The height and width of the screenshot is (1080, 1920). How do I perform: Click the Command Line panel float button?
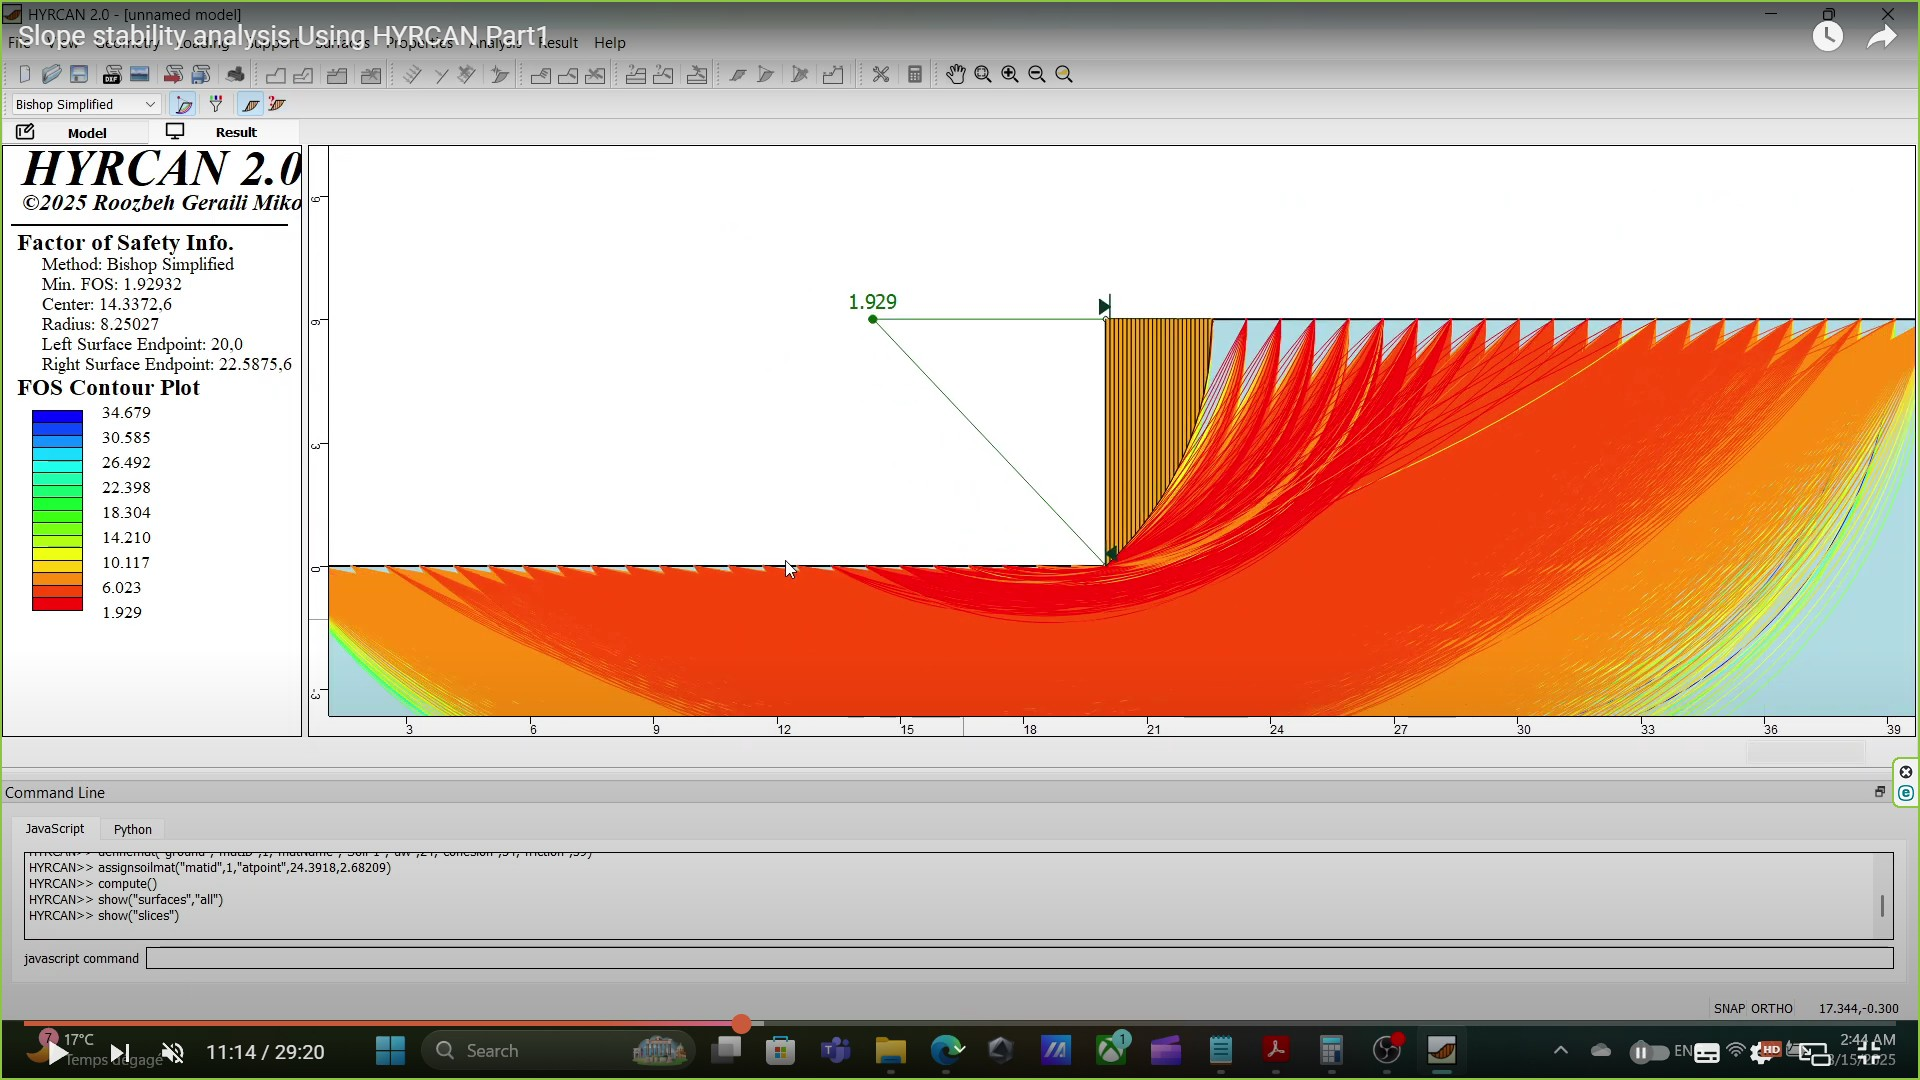(x=1879, y=792)
